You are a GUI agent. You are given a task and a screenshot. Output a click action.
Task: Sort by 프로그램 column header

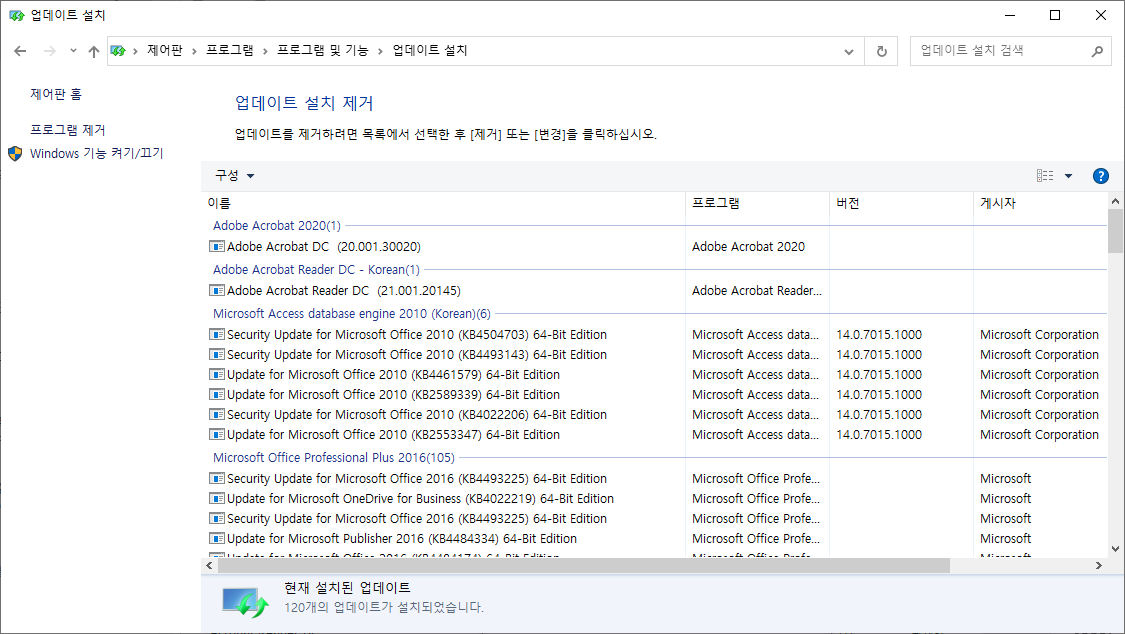758,204
